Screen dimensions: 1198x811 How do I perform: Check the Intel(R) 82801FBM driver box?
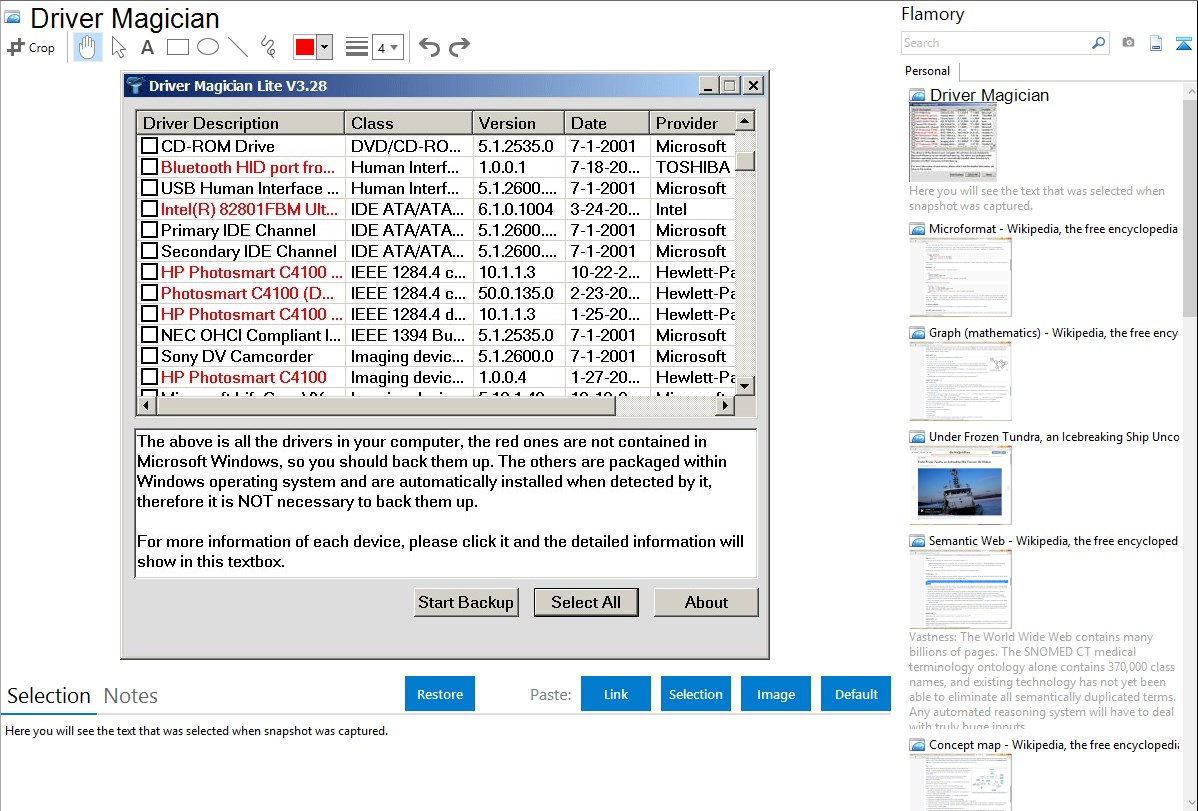click(x=150, y=209)
